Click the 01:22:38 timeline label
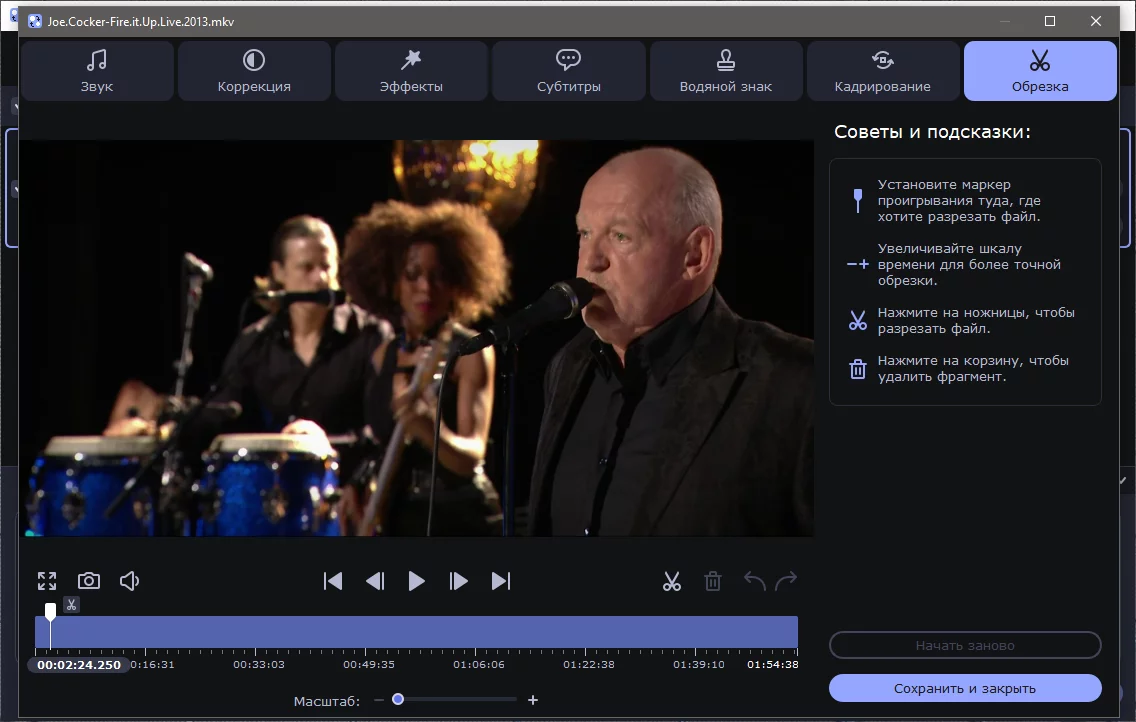Viewport: 1136px width, 722px height. click(589, 665)
